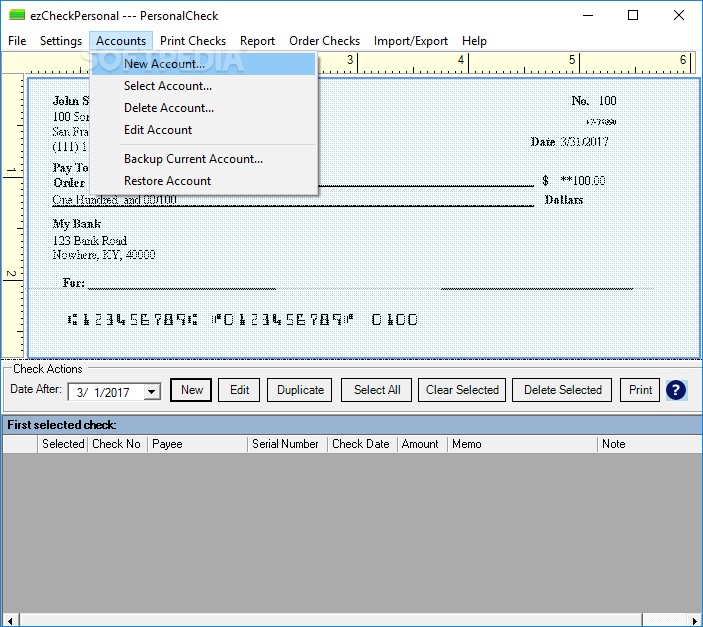Open the Order Checks menu
Viewport: 703px width, 627px height.
pos(325,41)
